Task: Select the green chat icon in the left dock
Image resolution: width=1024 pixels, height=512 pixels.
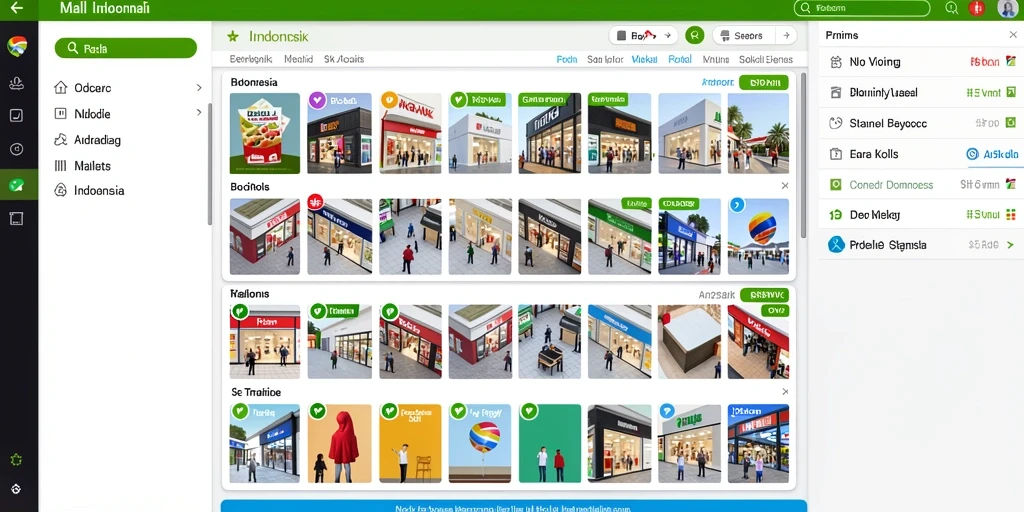Action: pos(17,185)
